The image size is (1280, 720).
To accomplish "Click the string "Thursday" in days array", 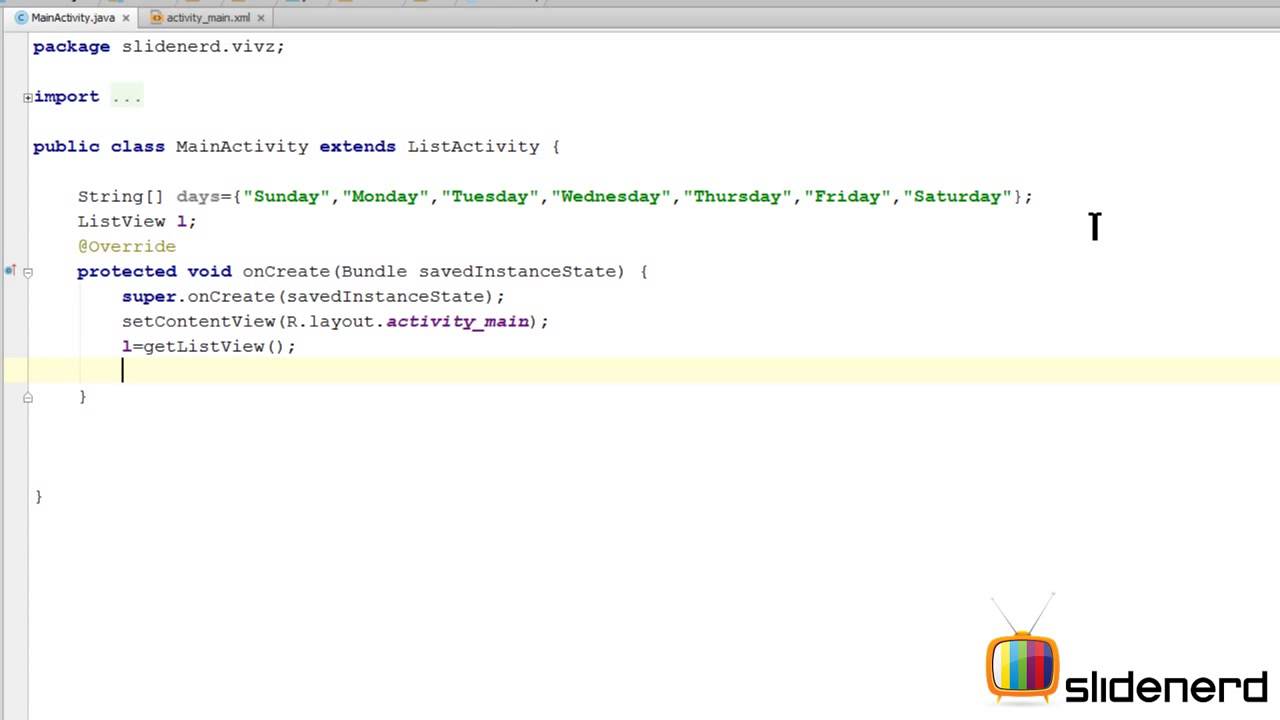I will [738, 197].
